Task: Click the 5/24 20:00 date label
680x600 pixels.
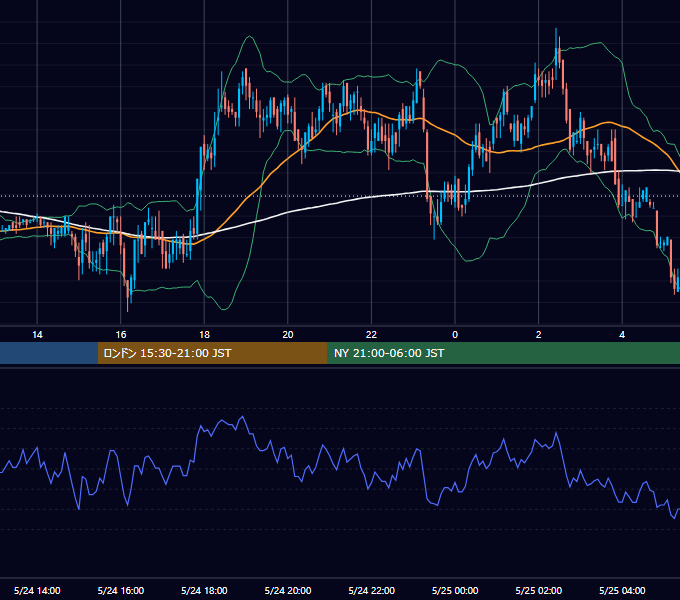Action: tap(288, 590)
